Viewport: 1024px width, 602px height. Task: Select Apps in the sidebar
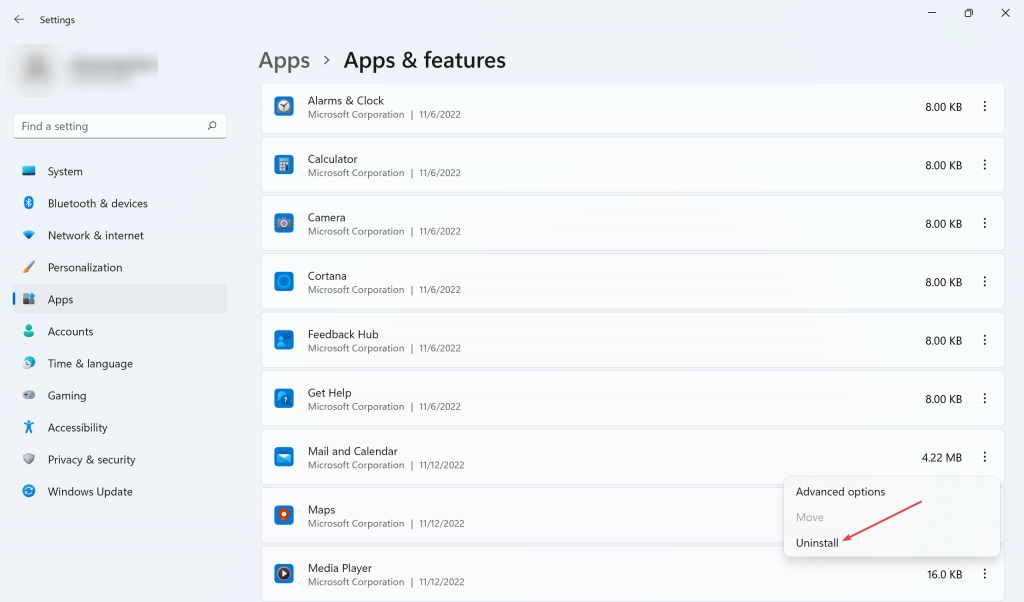120,299
